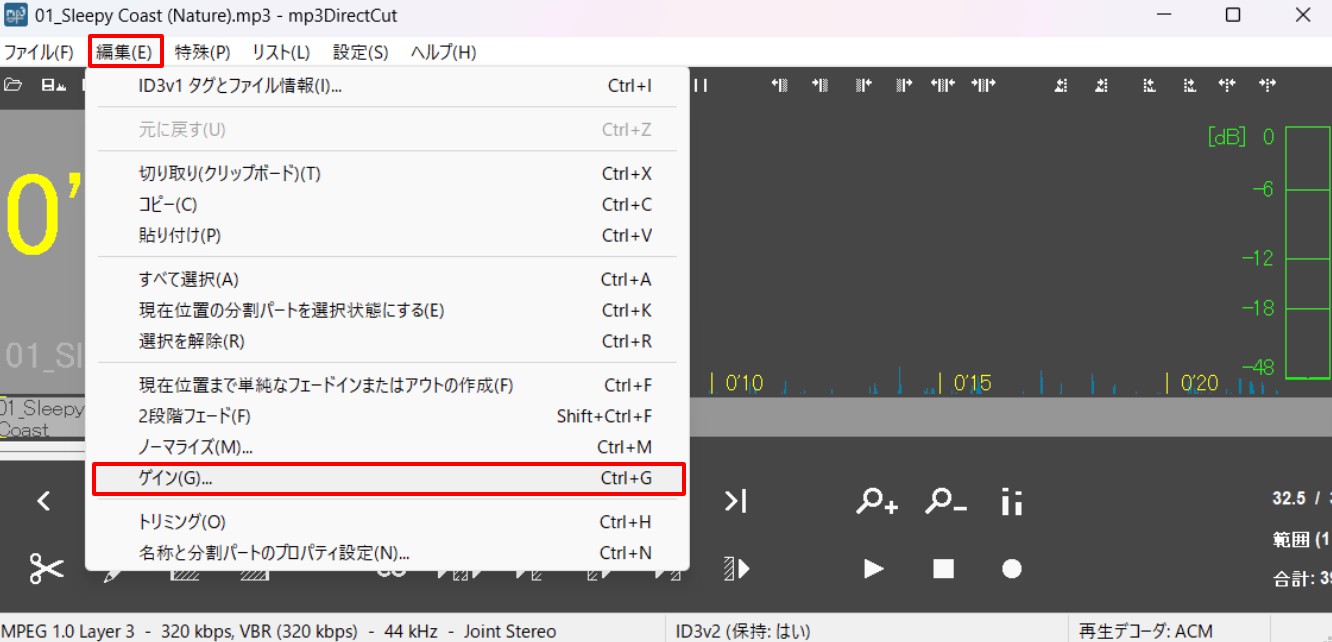Close the open 編集(E) menu
This screenshot has height=642, width=1332.
tap(125, 52)
